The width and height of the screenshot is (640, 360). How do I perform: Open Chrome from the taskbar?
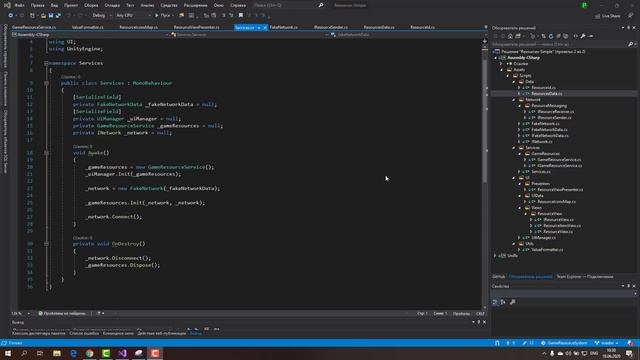[89, 353]
